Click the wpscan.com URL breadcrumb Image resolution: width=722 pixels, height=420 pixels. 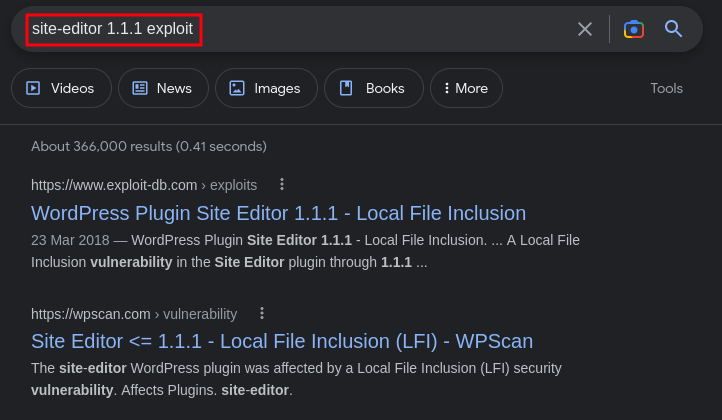tap(134, 314)
